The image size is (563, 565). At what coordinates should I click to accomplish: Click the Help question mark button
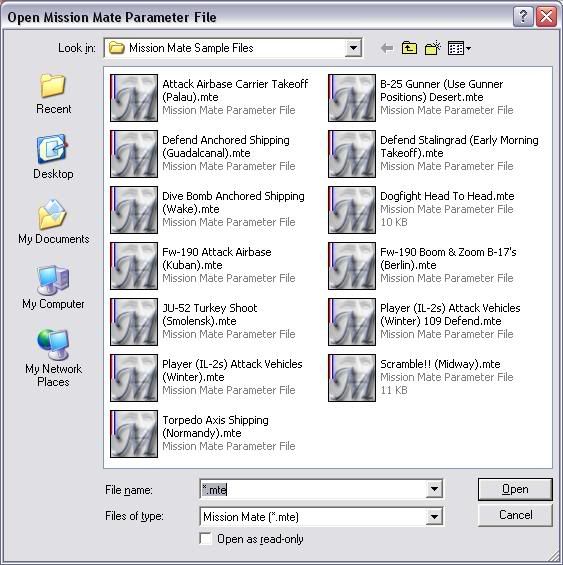523,17
